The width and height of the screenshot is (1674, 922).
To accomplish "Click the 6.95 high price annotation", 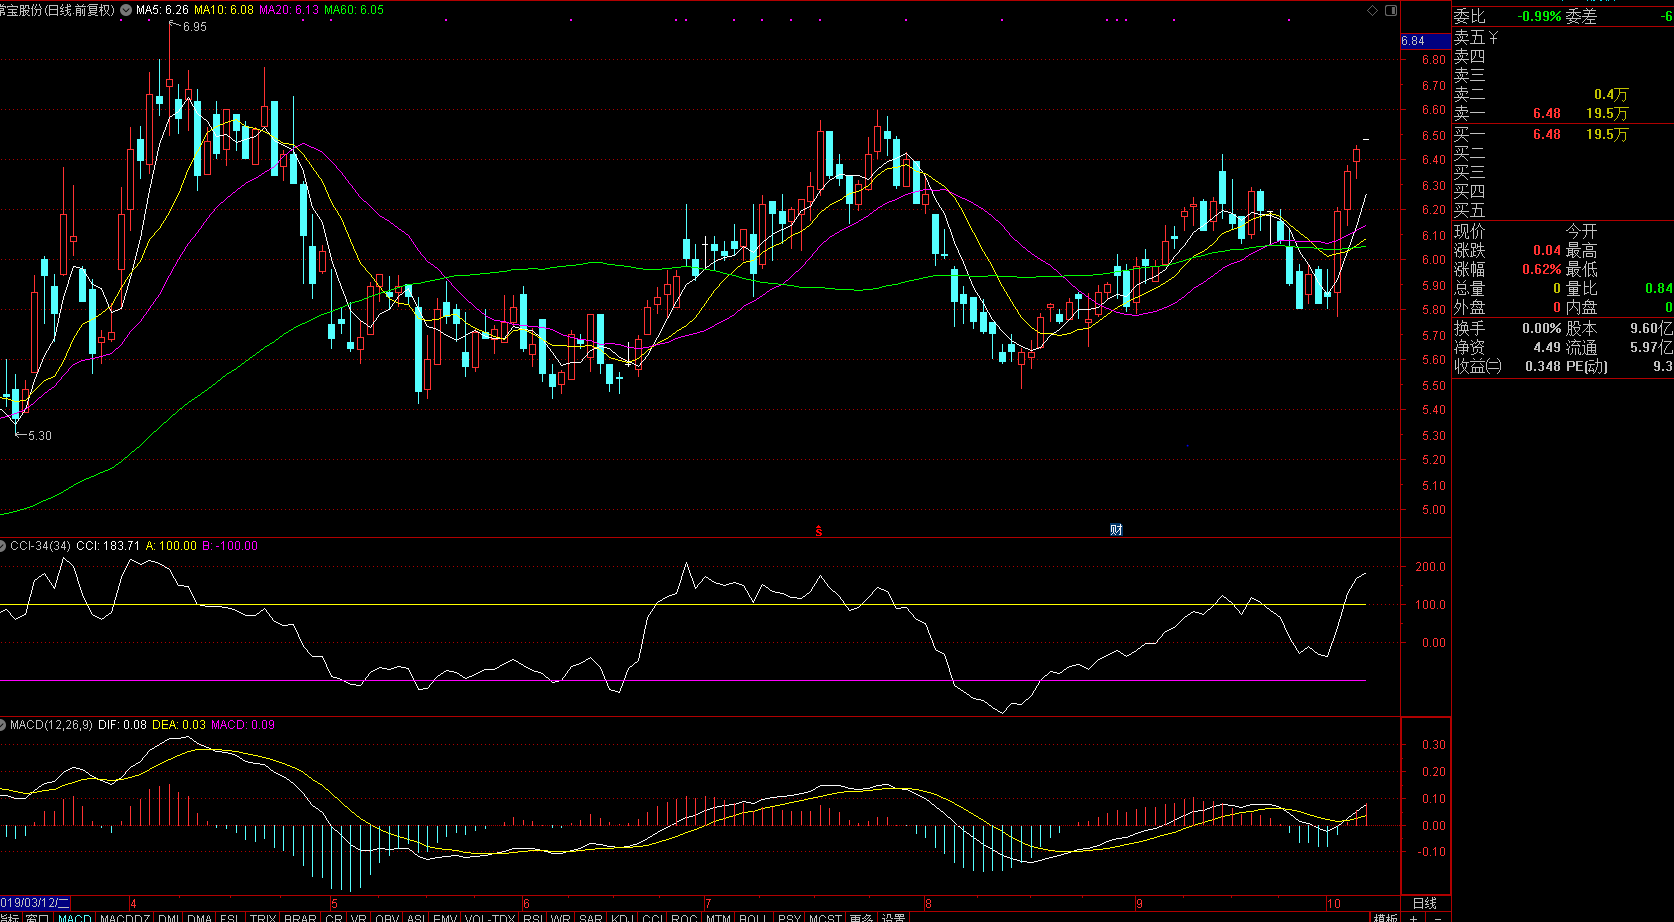I will click(x=195, y=27).
